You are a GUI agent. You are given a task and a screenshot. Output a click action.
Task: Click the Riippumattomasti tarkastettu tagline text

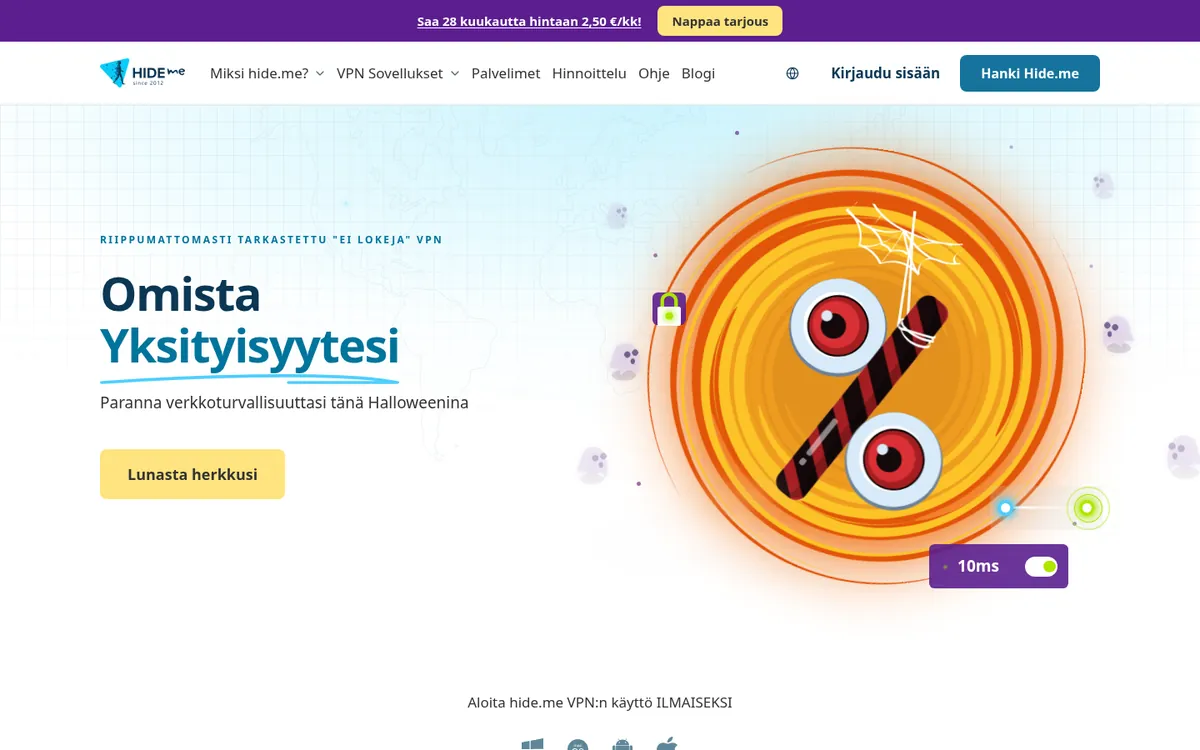tap(271, 240)
